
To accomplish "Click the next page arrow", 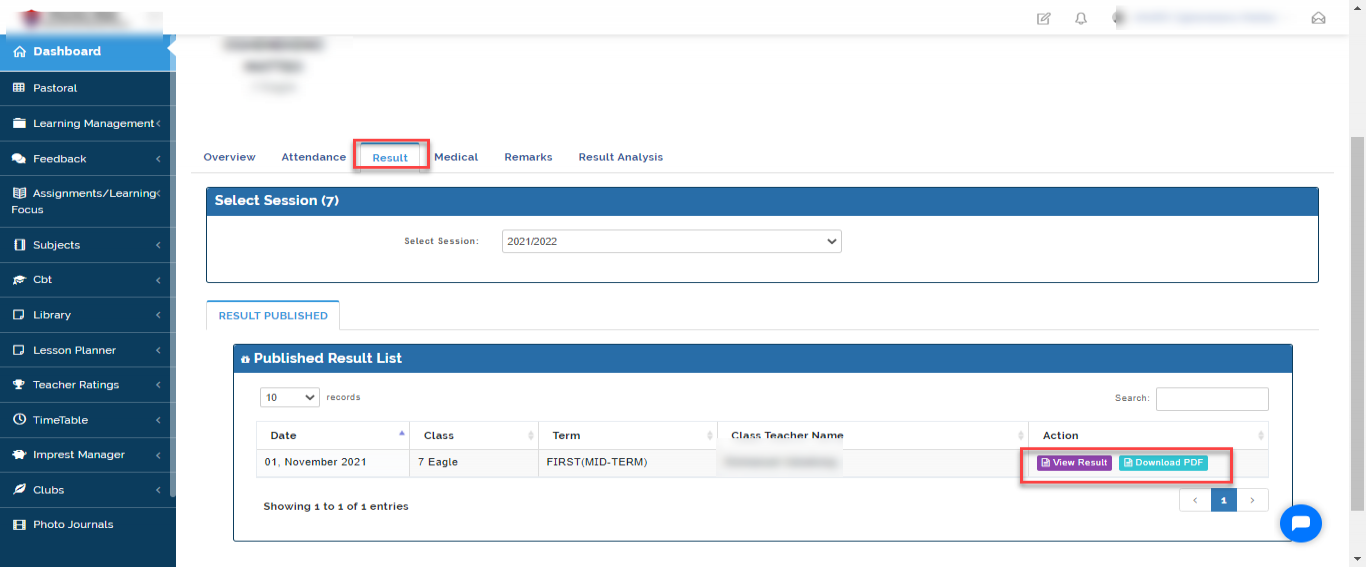I will point(1253,500).
